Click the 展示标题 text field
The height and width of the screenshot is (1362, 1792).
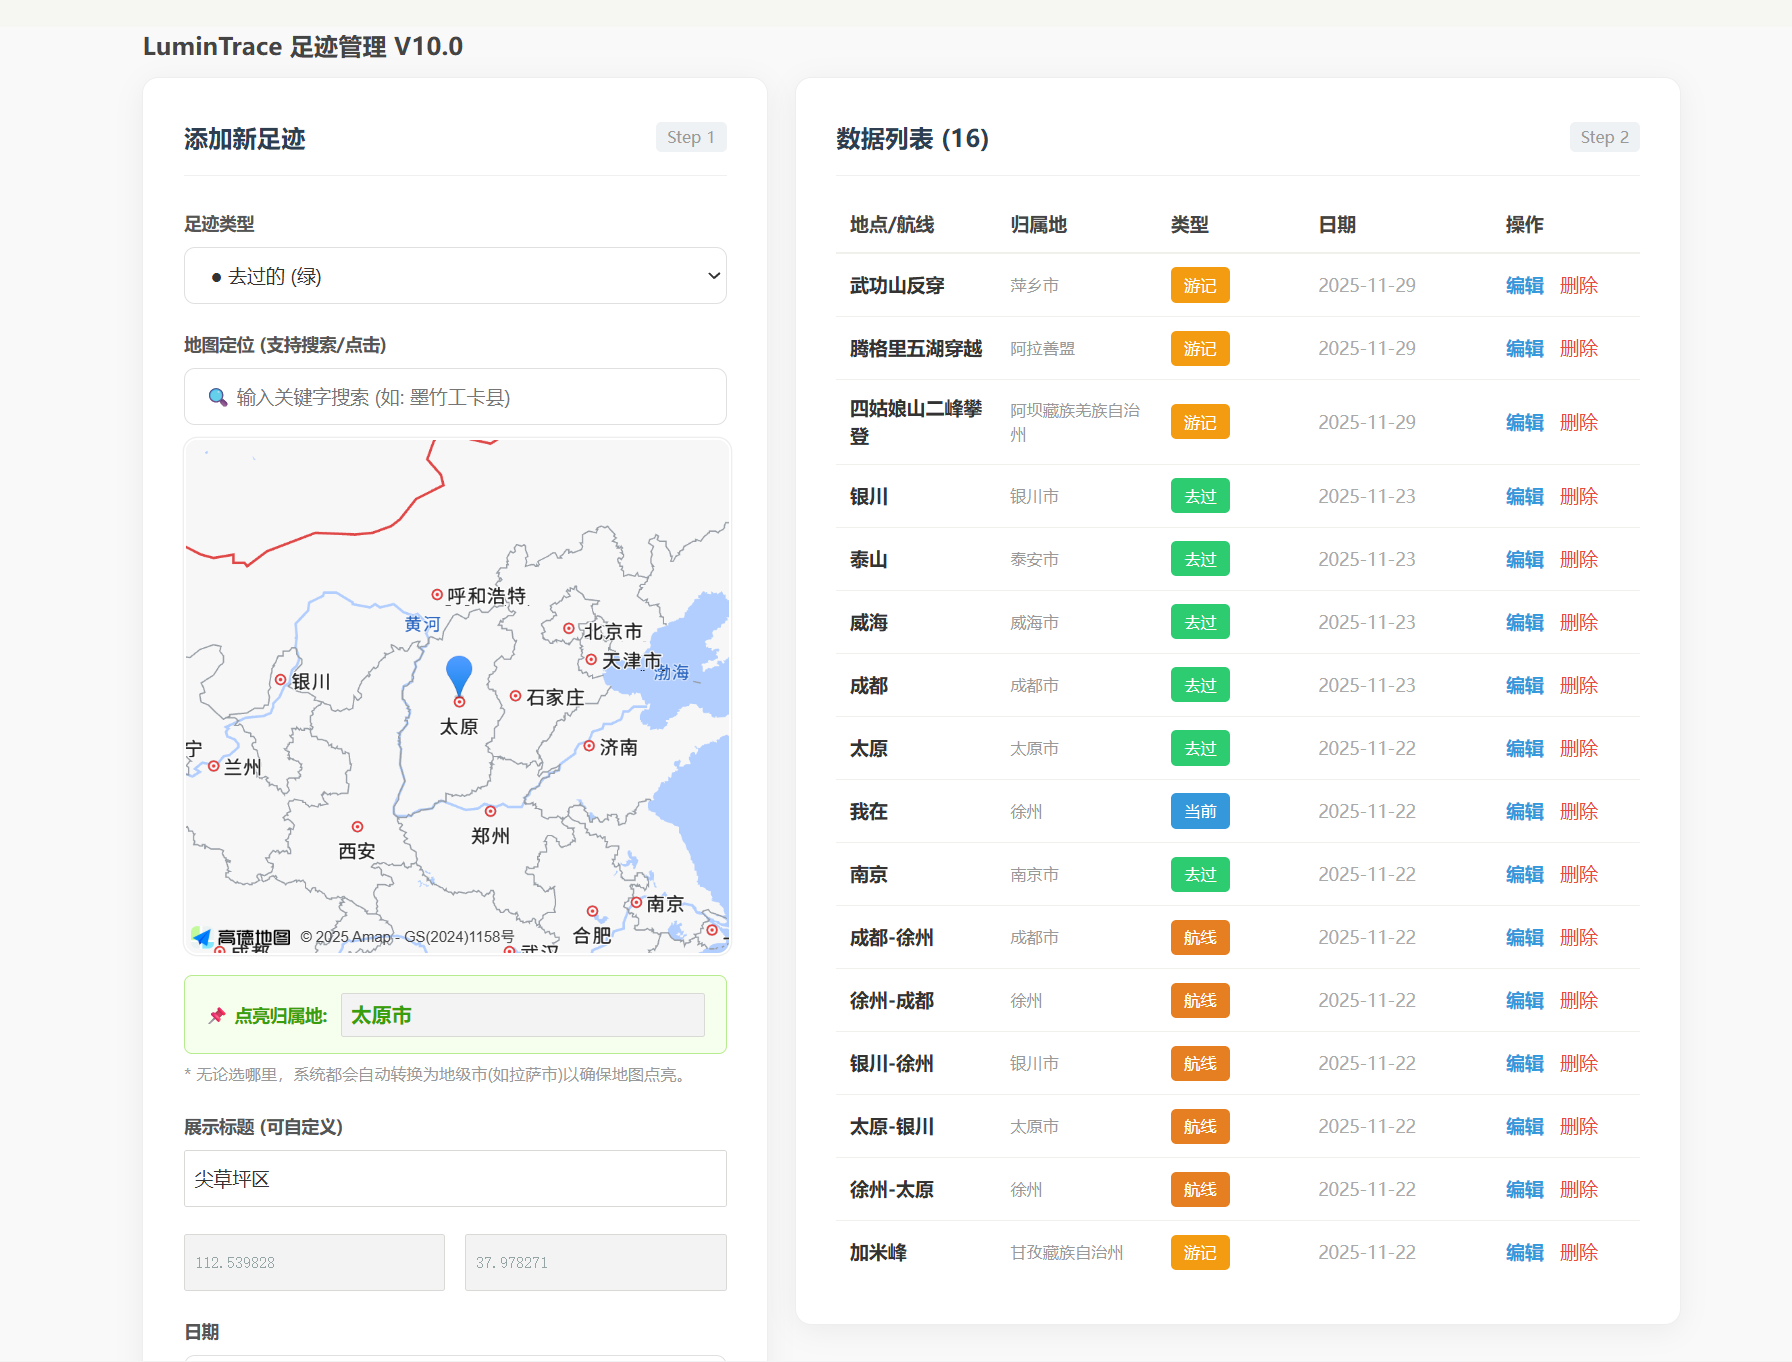pos(455,1179)
